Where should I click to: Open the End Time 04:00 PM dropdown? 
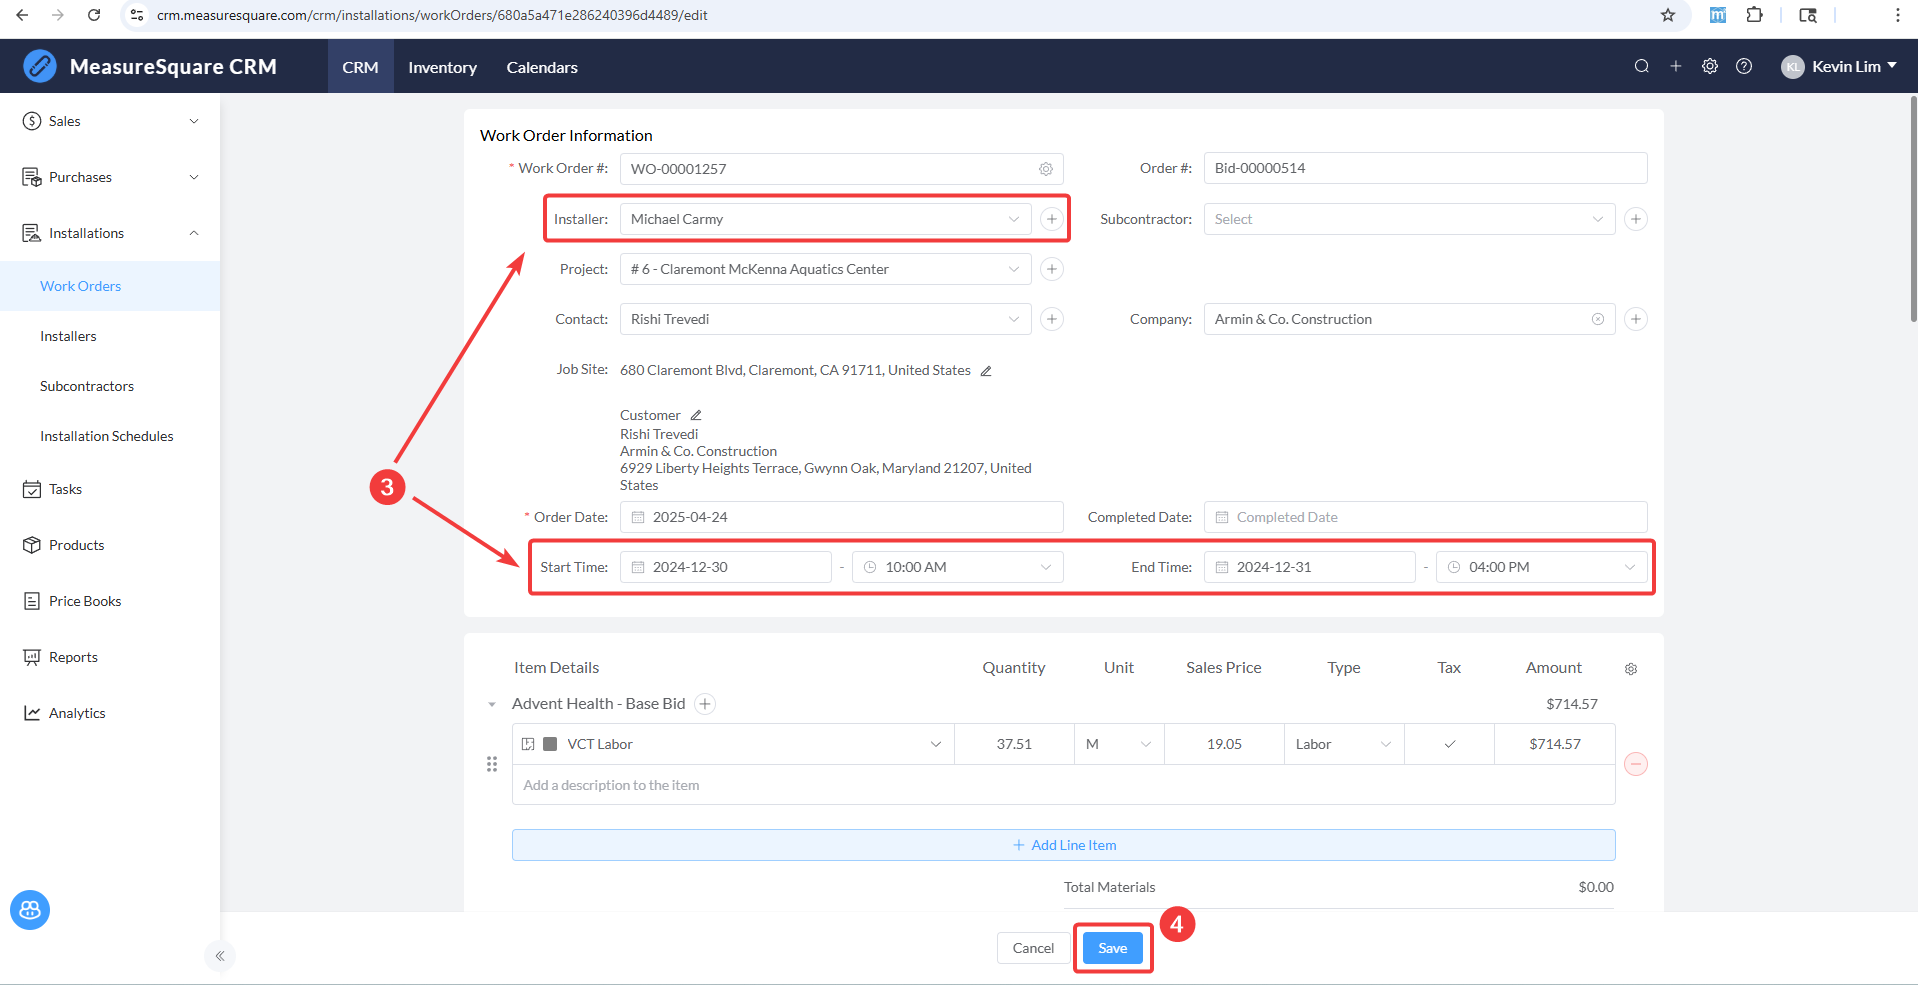pyautogui.click(x=1542, y=567)
